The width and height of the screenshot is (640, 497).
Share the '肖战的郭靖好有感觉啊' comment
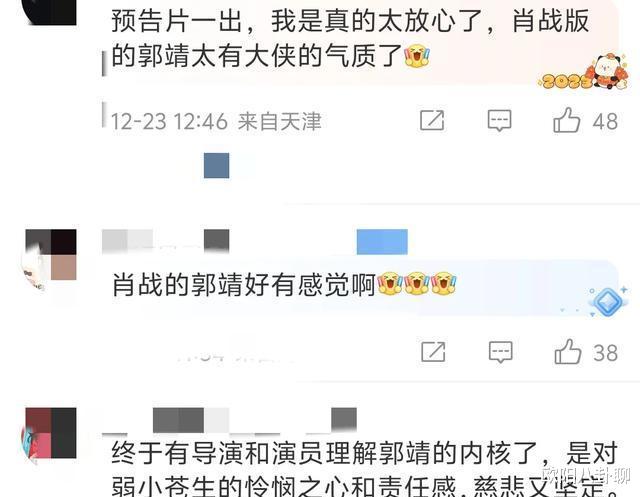433,352
